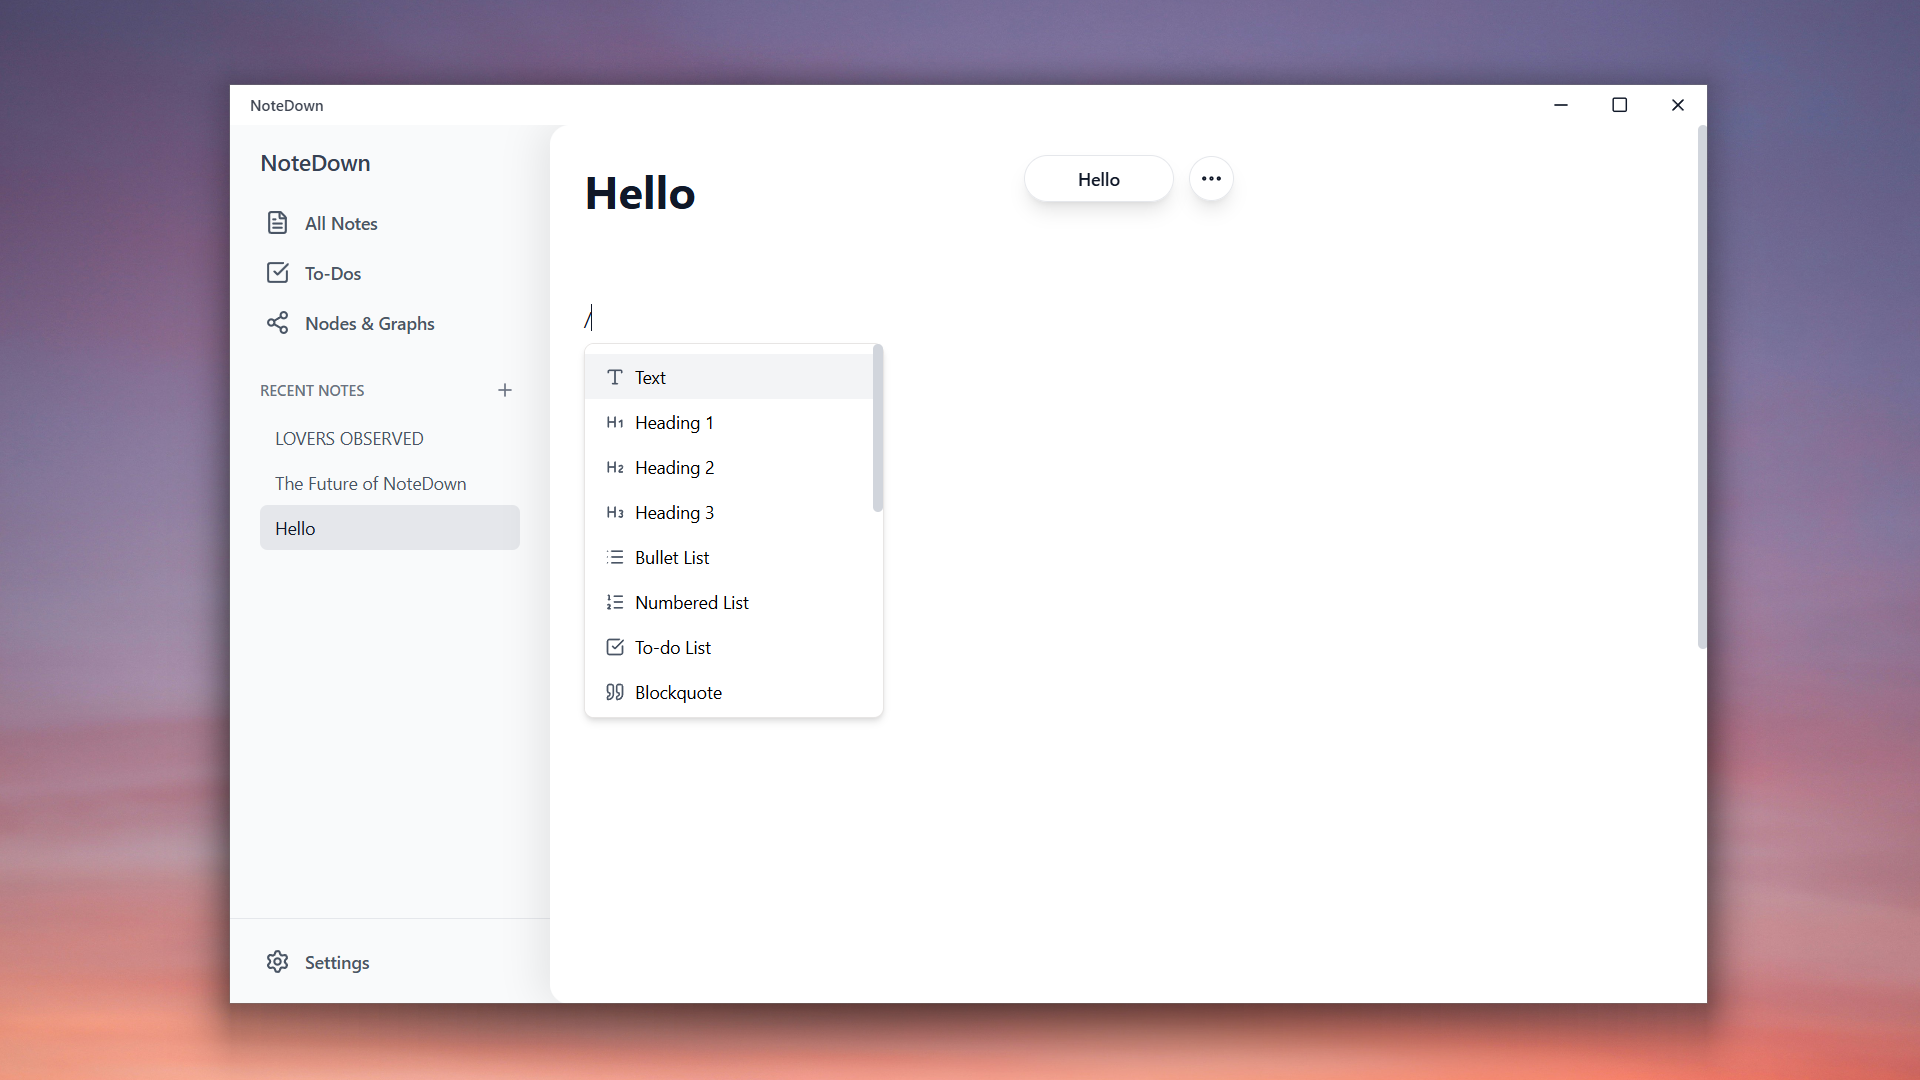Open the ellipsis options menu next to Hello

[1211, 178]
